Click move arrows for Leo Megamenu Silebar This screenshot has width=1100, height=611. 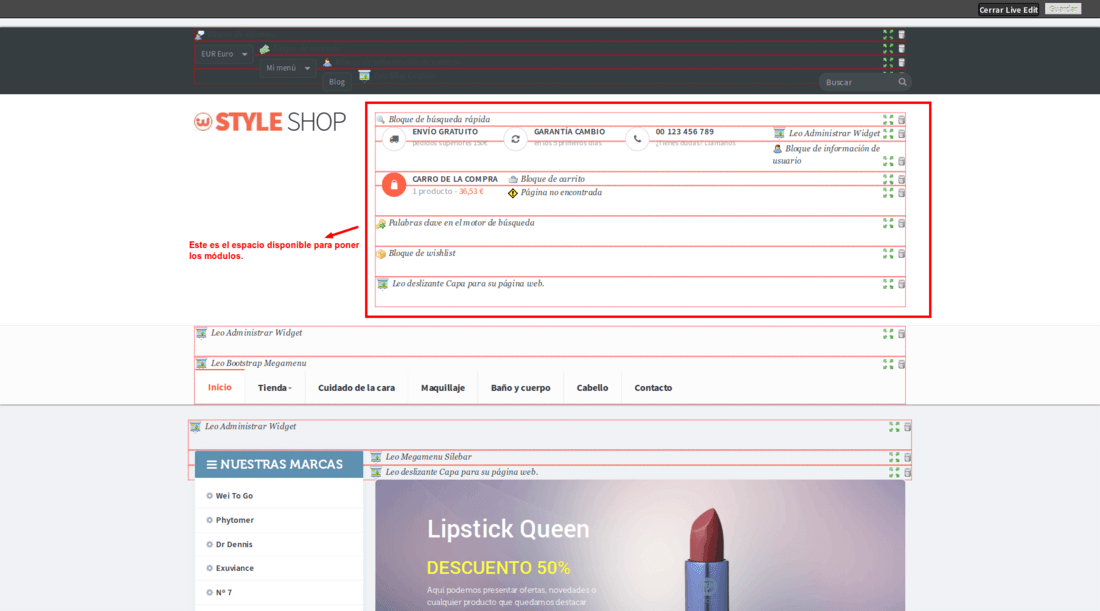894,457
